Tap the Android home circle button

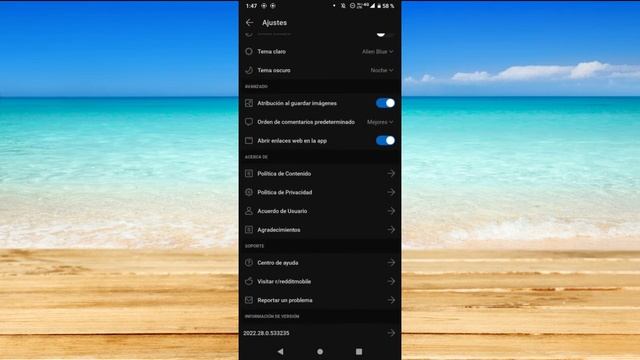click(320, 351)
